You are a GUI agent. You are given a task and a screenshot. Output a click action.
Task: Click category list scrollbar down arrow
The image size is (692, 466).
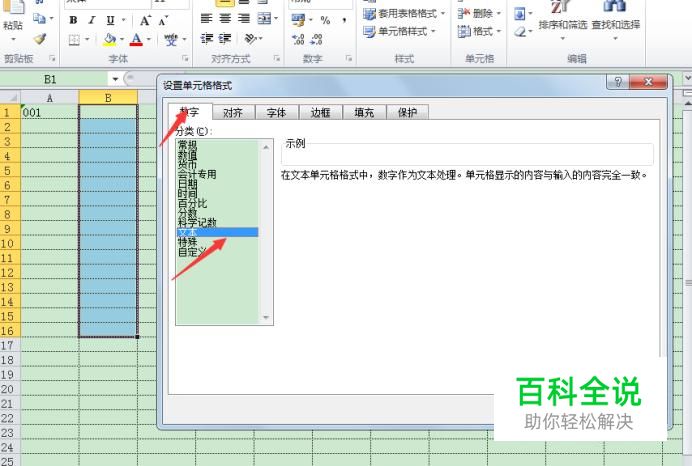click(266, 317)
